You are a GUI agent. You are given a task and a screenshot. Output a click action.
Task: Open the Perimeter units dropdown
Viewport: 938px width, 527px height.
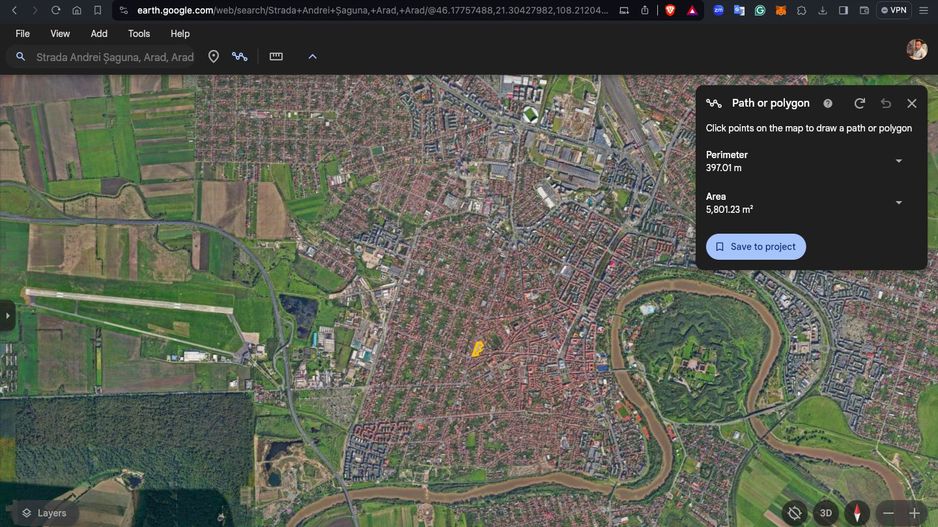(x=898, y=161)
